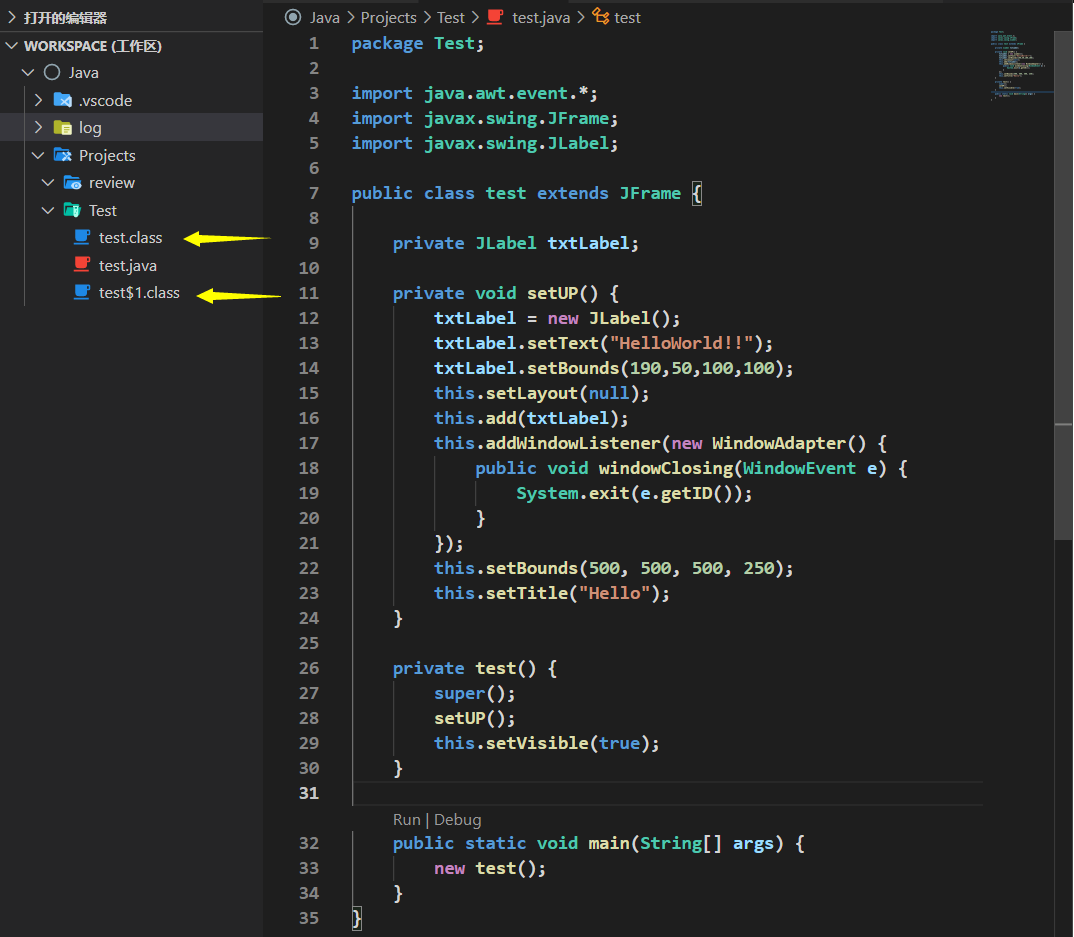This screenshot has height=937, width=1074.
Task: Select the .vscode folder label
Action: click(x=105, y=101)
